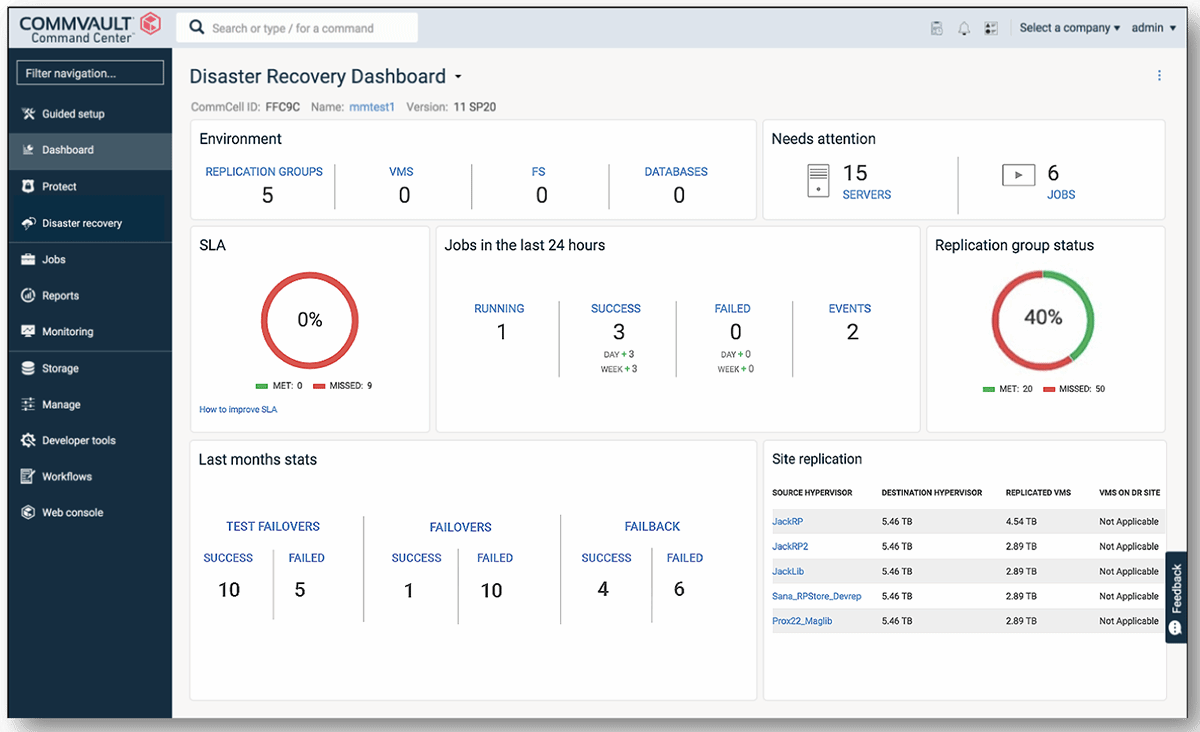Click inside the command search field
This screenshot has height=732, width=1200.
coord(297,27)
